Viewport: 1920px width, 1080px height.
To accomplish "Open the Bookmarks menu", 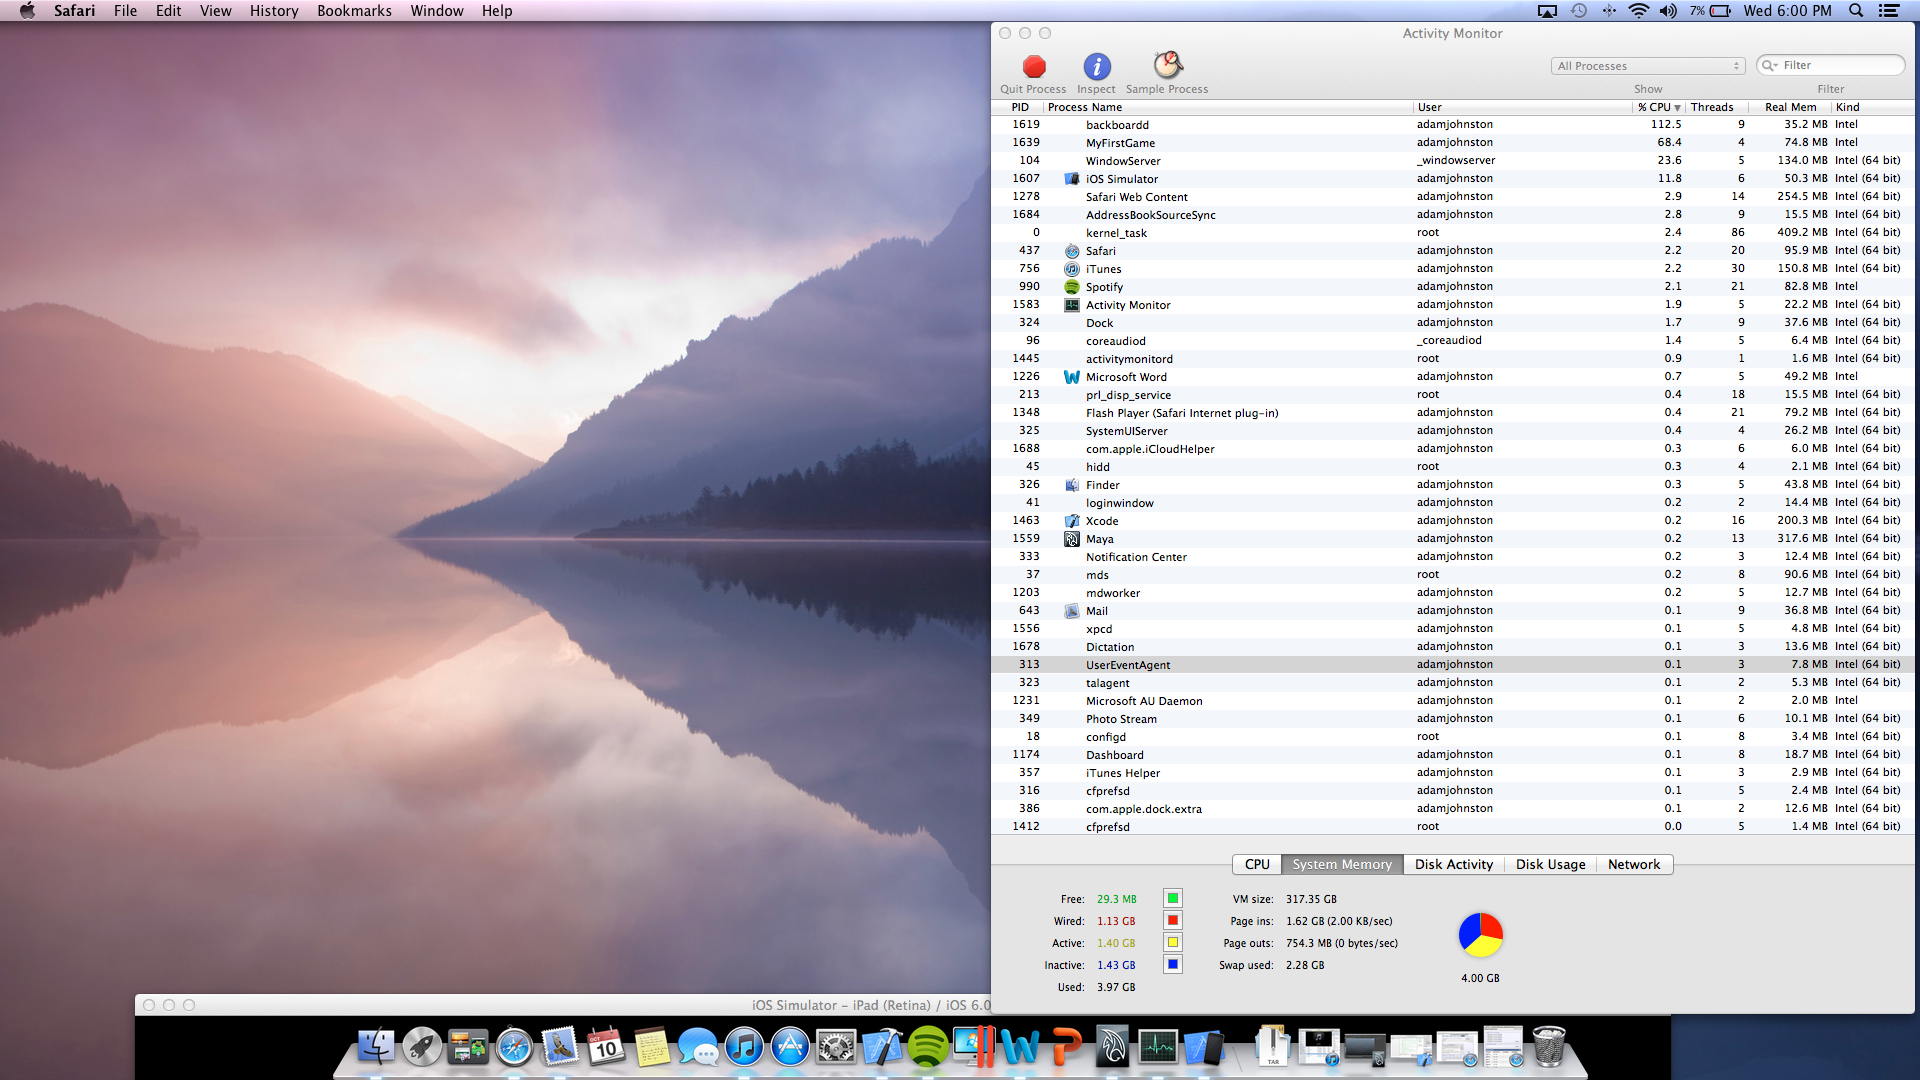I will (x=354, y=11).
